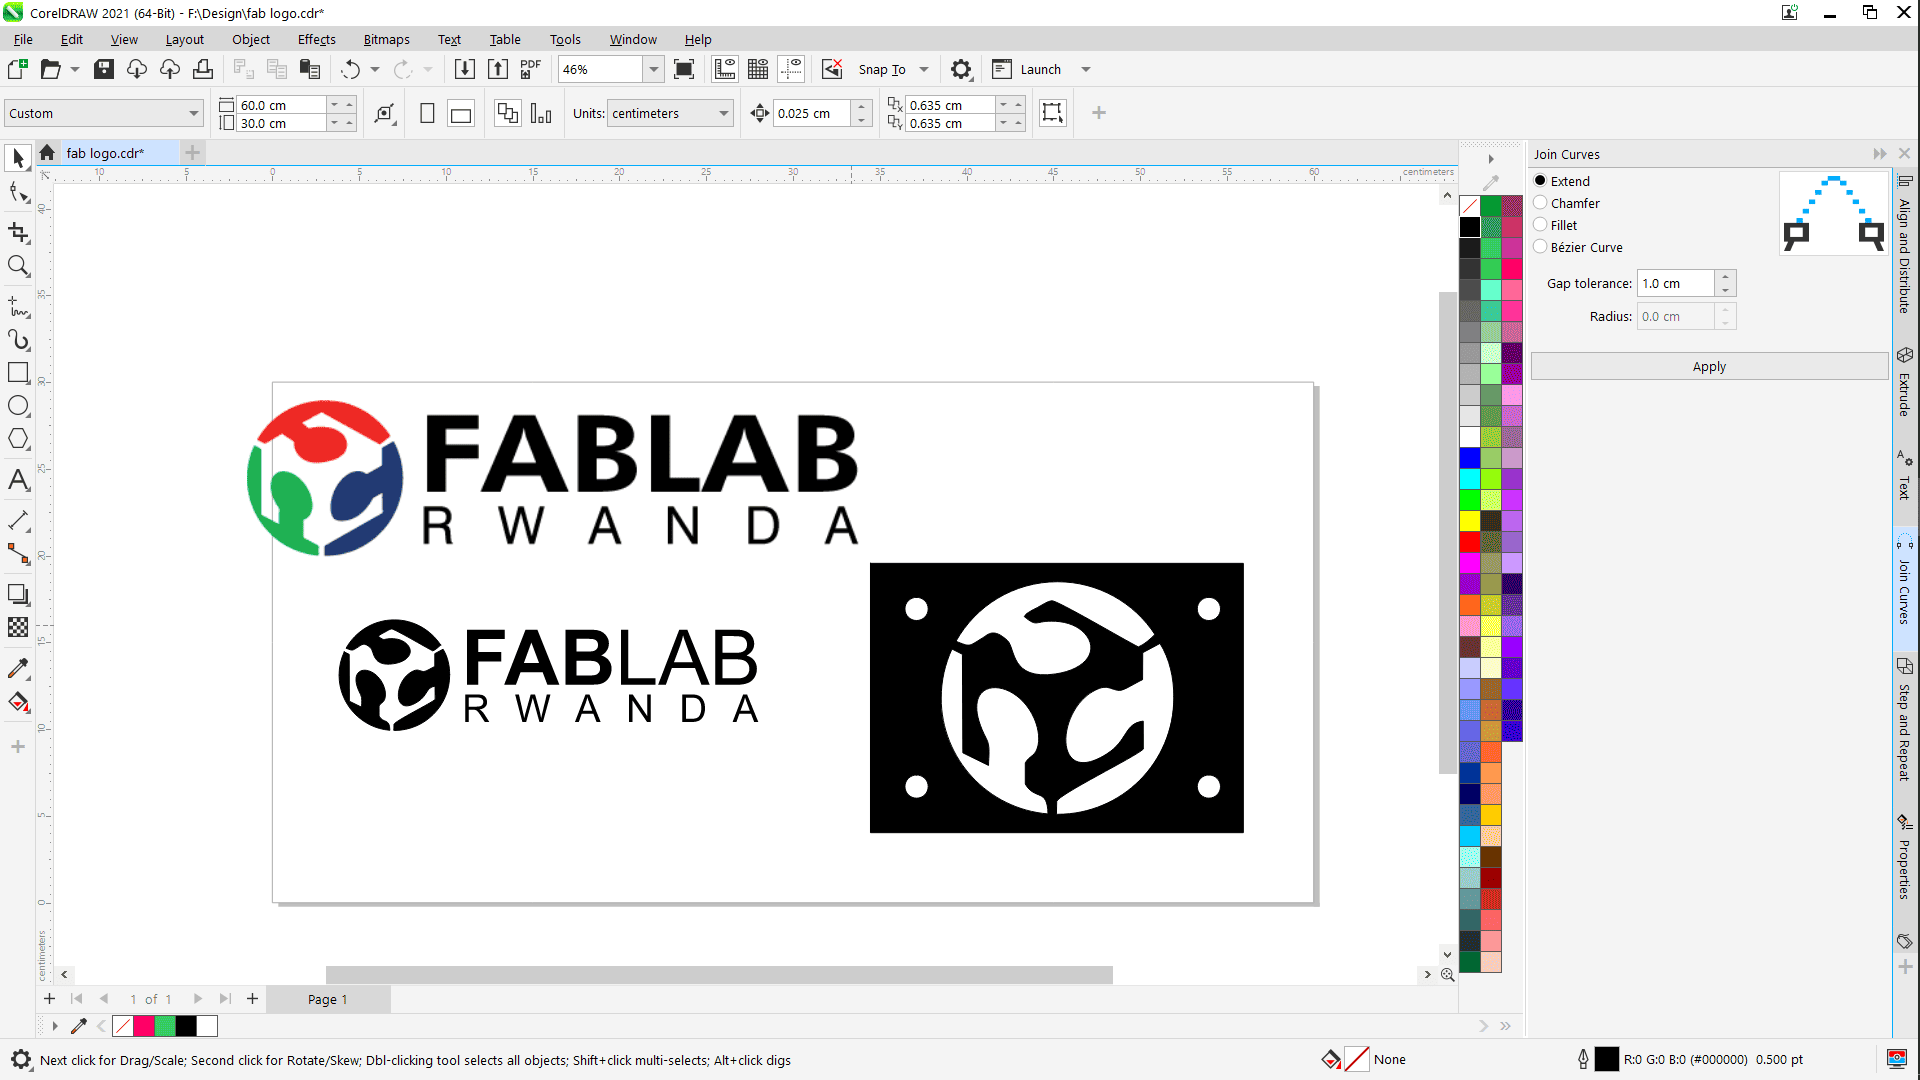Select the Drop Shadow tool
1920x1080 pixels.
pos(18,594)
